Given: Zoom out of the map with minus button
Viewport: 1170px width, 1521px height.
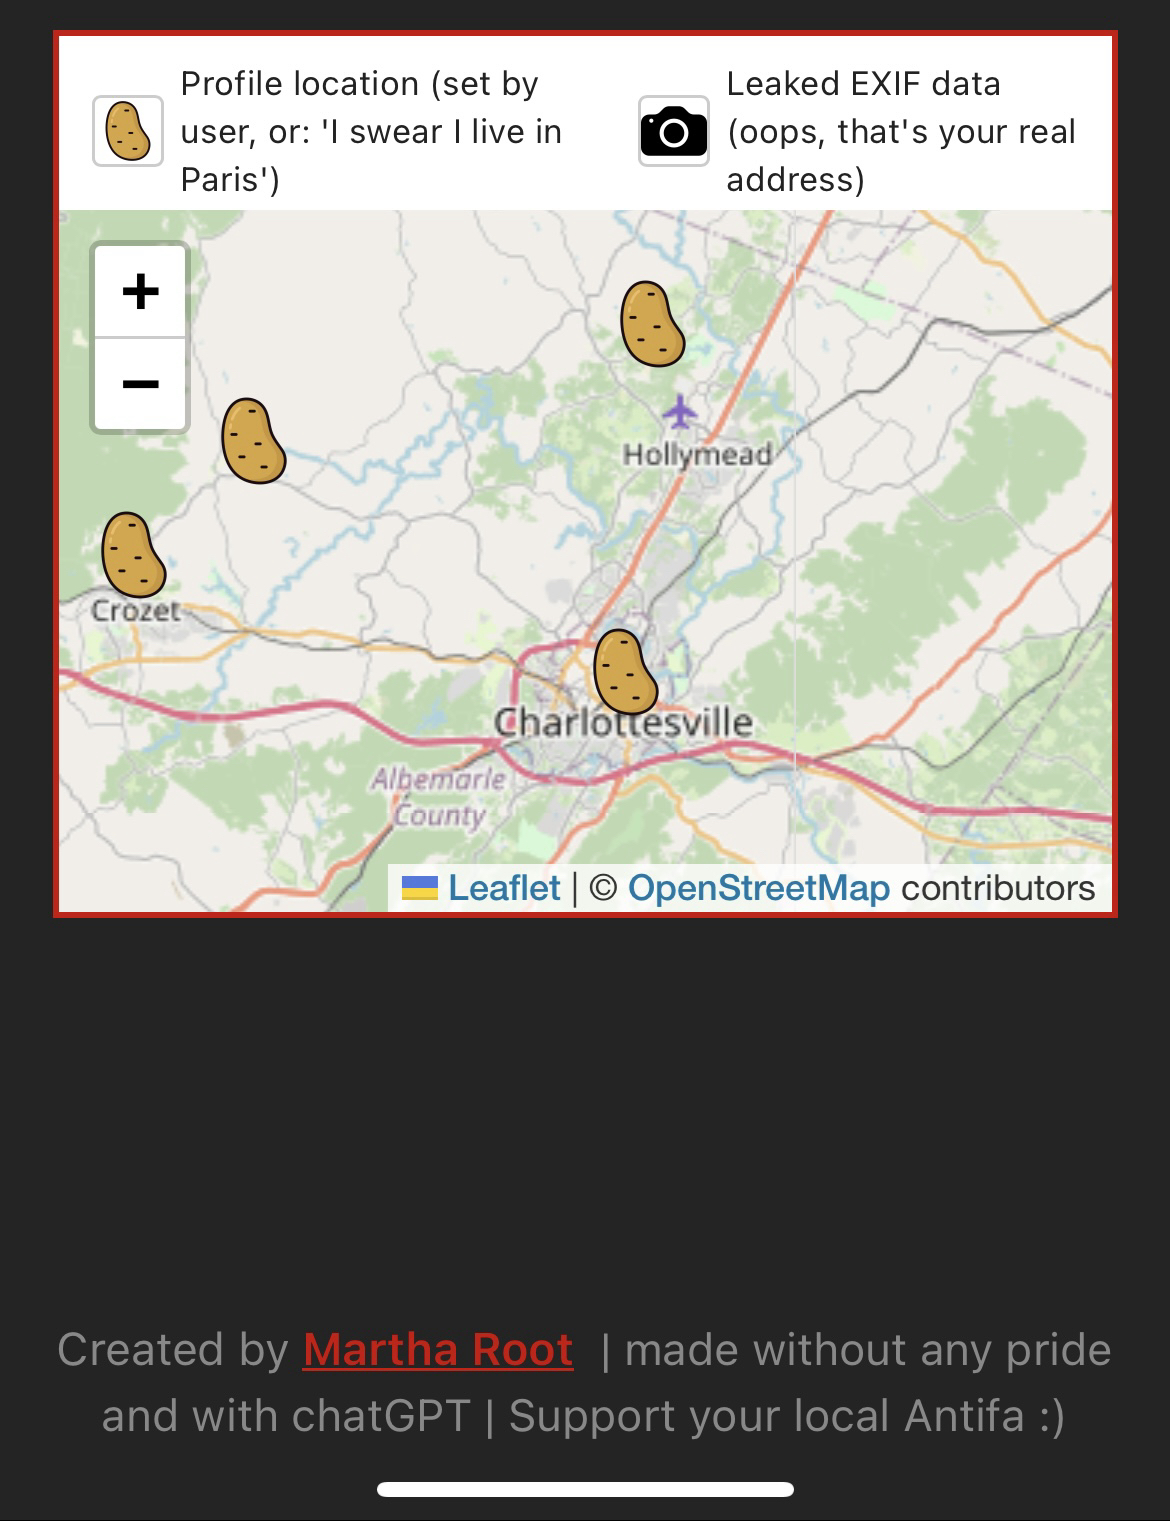Looking at the screenshot, I should tap(140, 384).
